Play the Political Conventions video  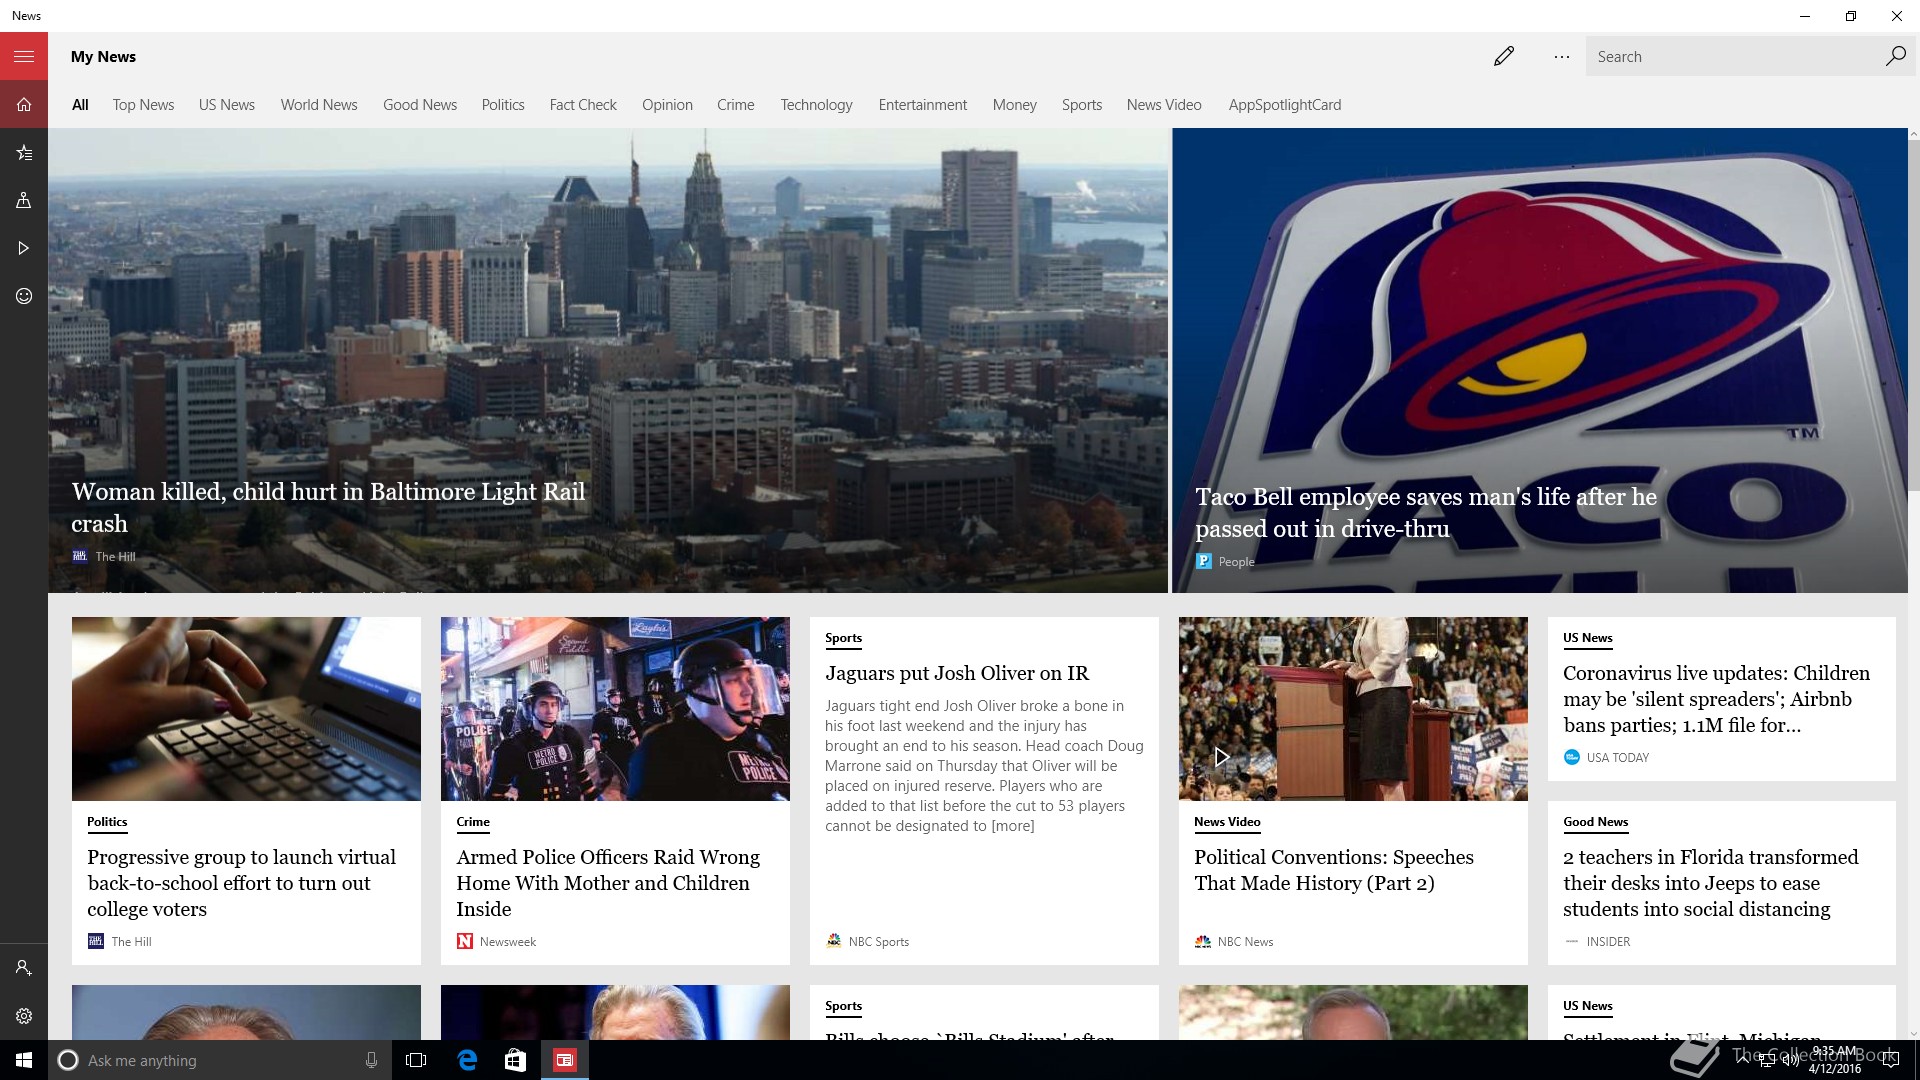point(1221,757)
